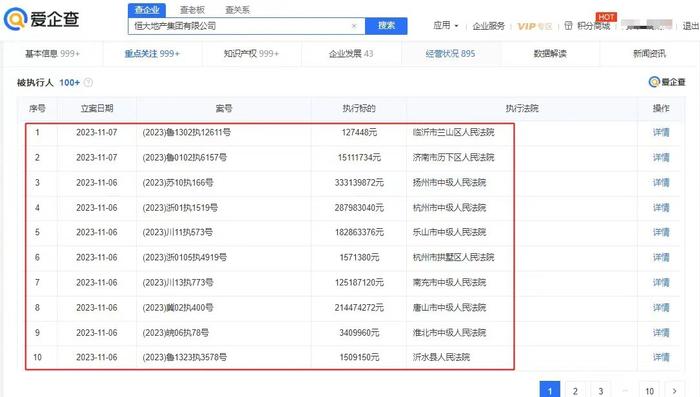
Task: Click the blue 搜索 button
Action: (386, 26)
